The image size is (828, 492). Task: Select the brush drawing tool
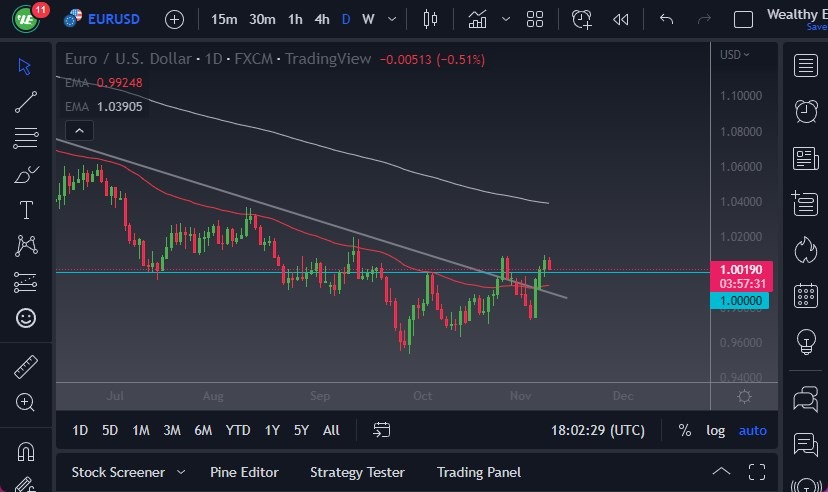coord(26,174)
